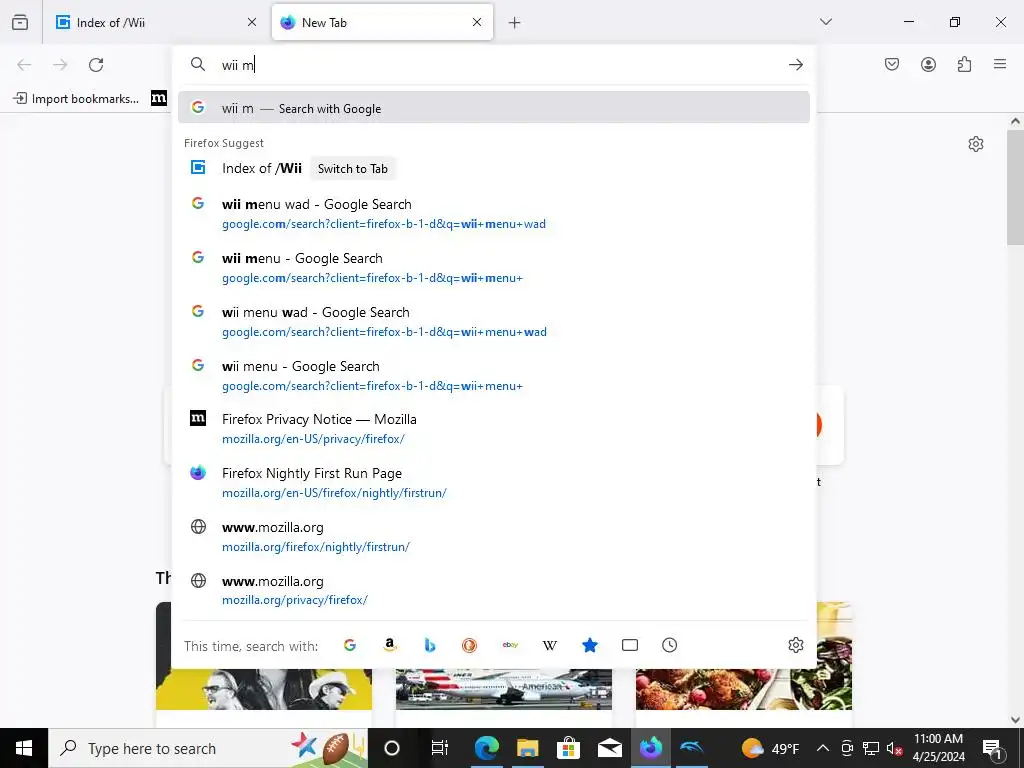Image resolution: width=1024 pixels, height=768 pixels.
Task: Go to the typed address with arrow
Action: pos(795,65)
